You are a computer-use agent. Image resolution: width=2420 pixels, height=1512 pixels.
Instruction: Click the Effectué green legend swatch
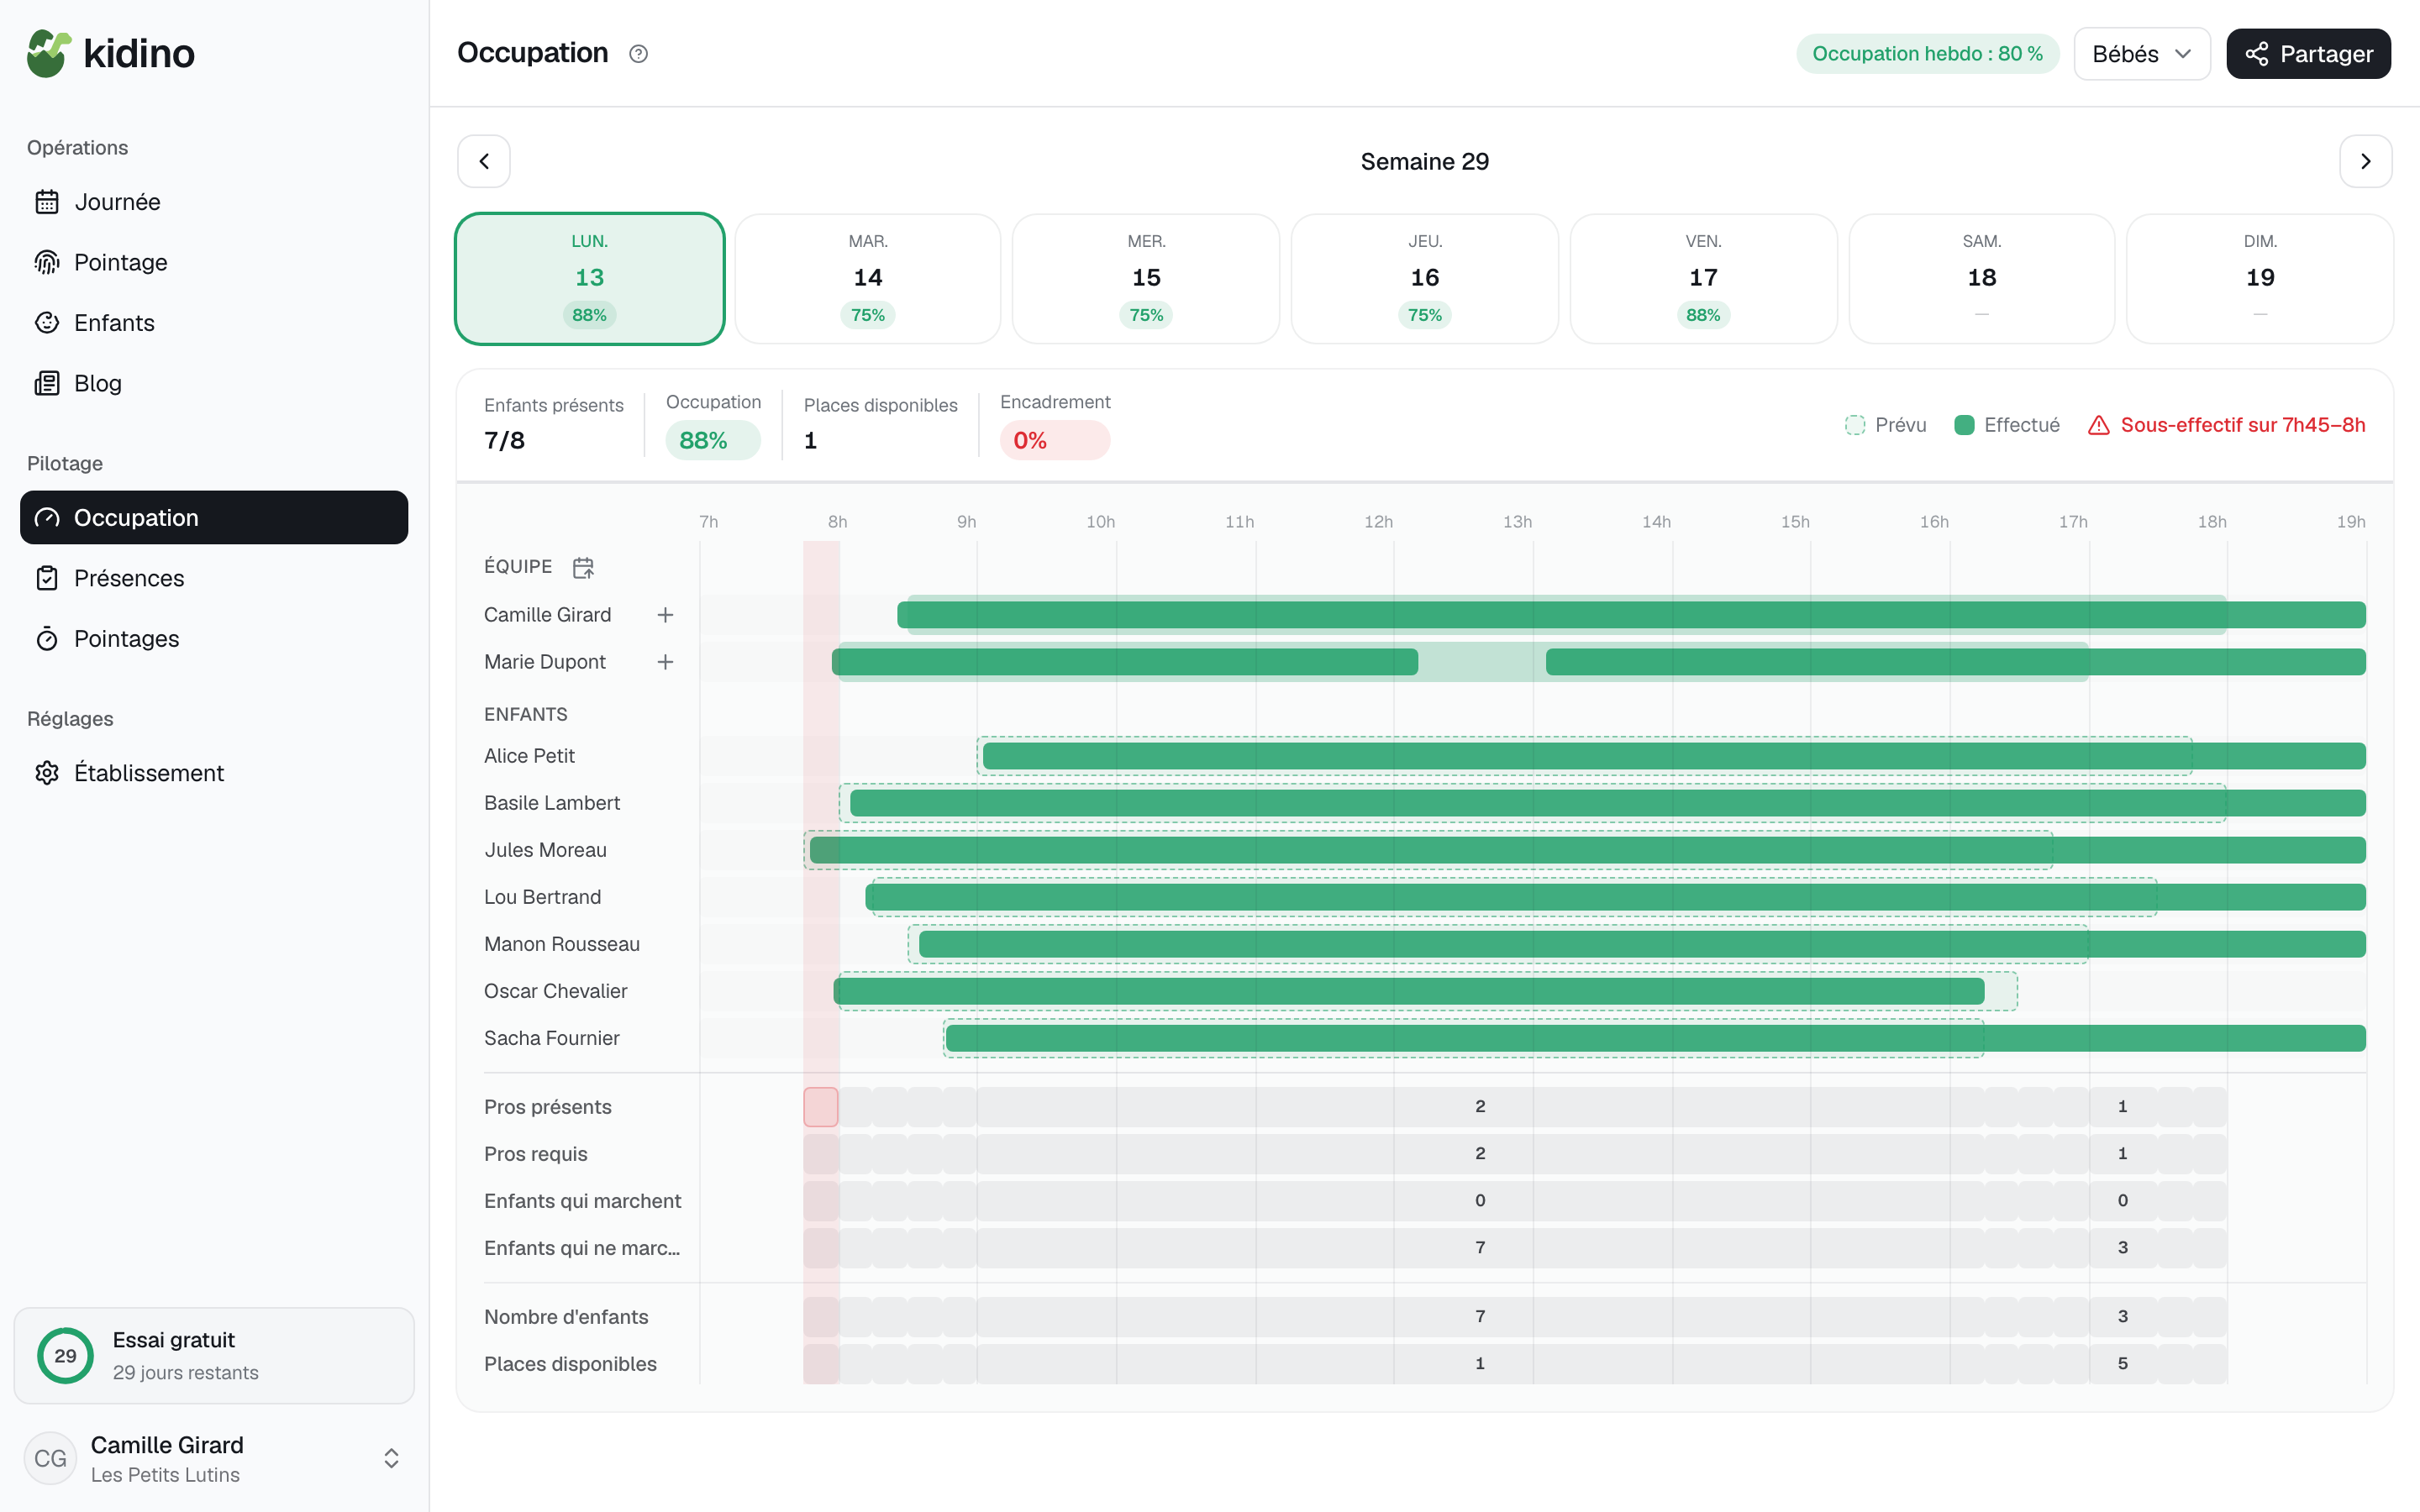(x=1964, y=425)
